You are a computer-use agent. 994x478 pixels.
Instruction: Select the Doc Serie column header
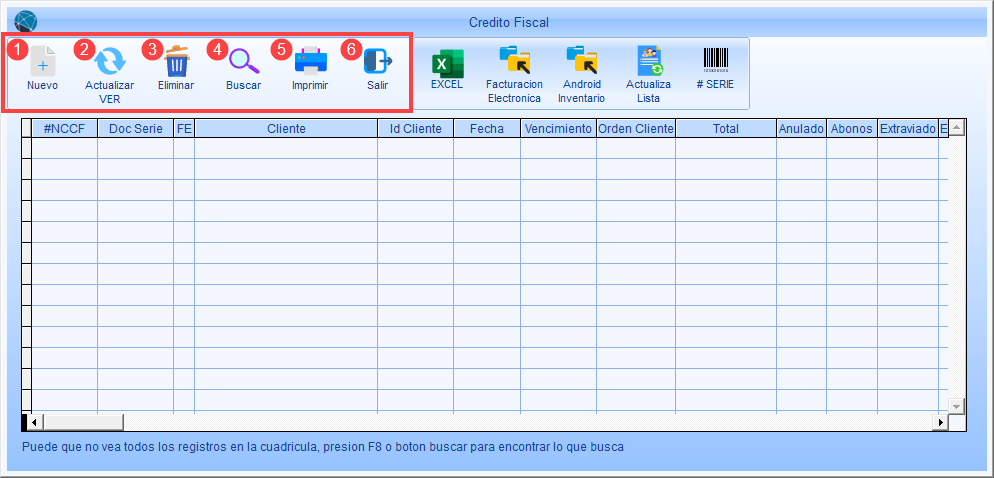tap(136, 129)
